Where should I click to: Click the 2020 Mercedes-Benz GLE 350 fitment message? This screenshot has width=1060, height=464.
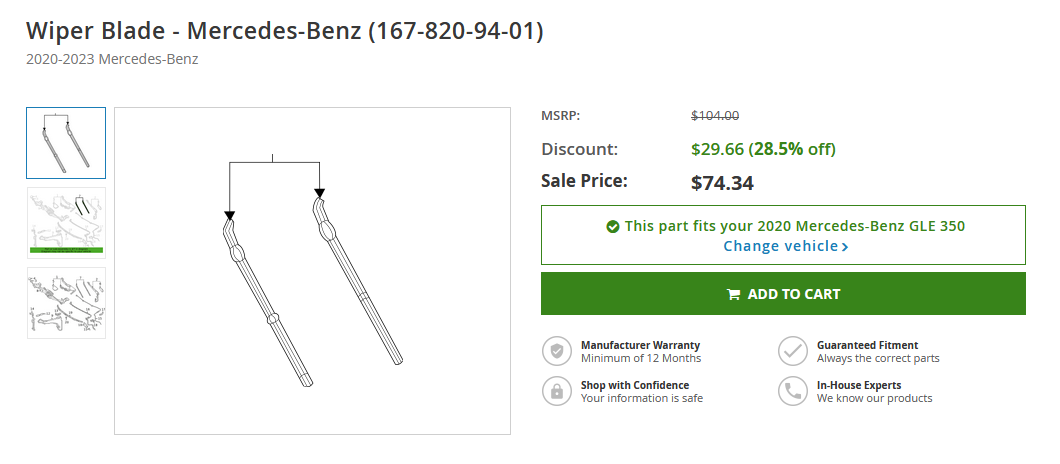tap(794, 226)
